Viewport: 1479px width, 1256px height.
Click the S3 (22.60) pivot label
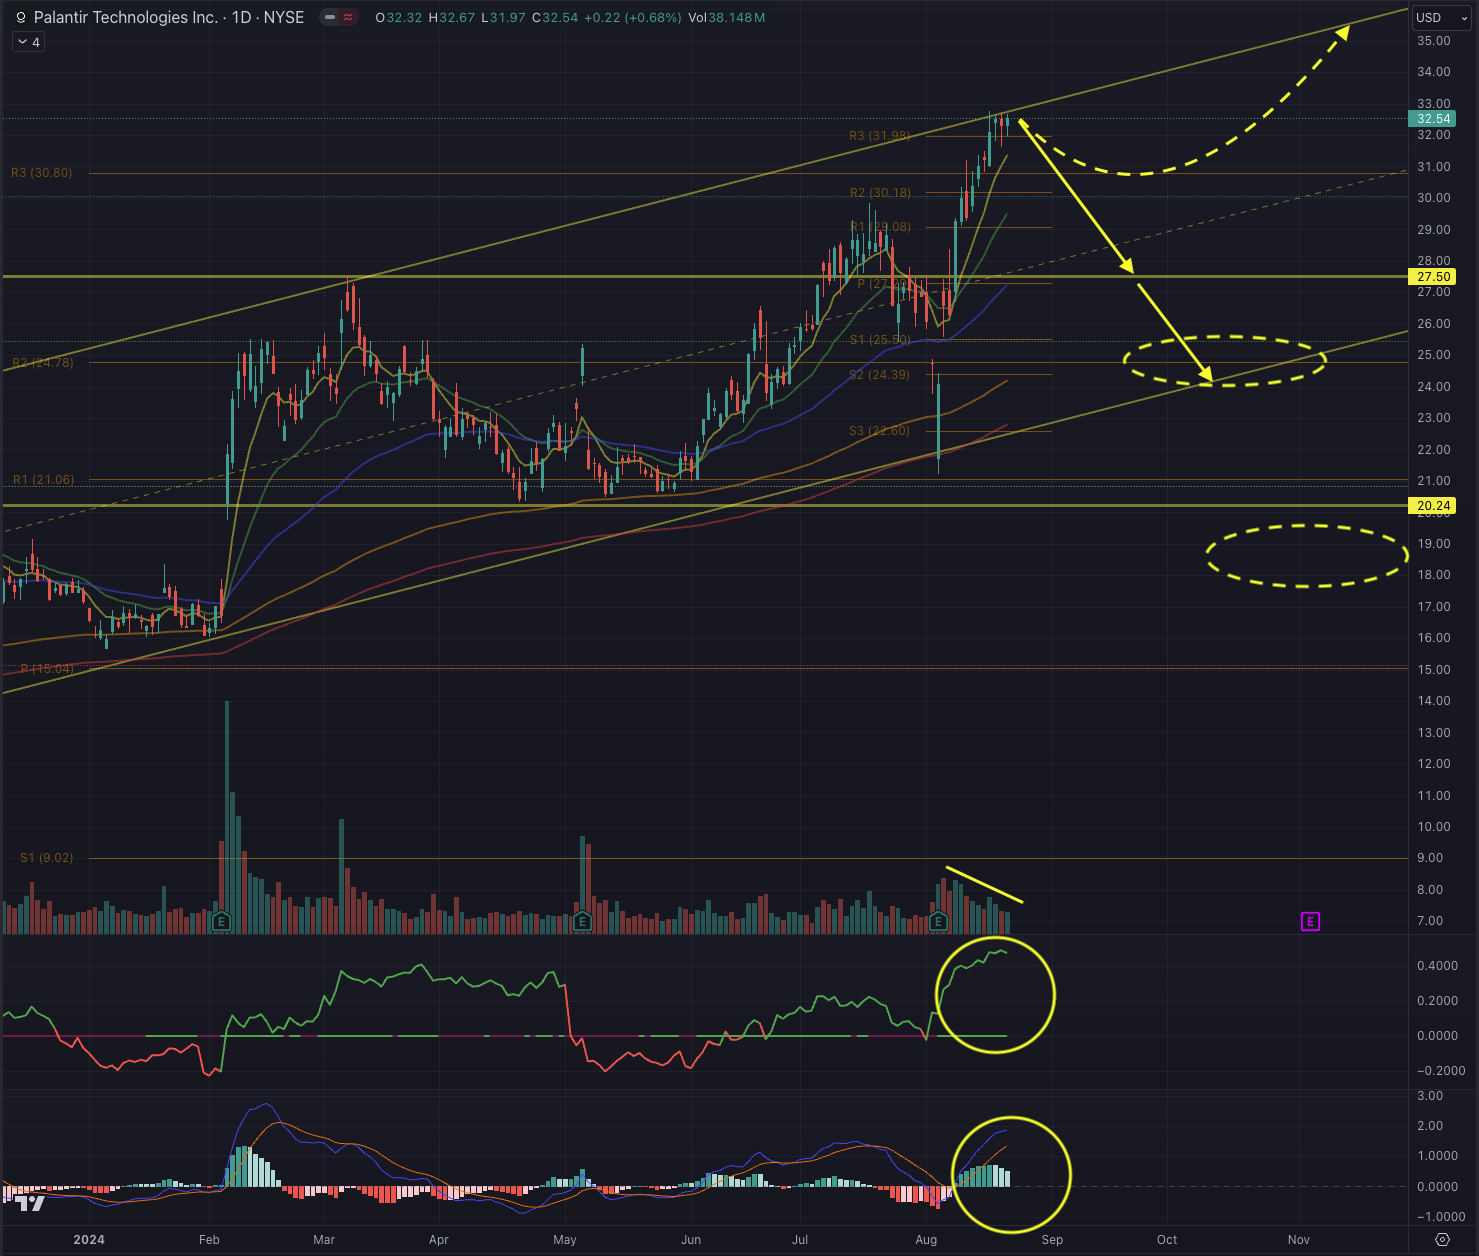pyautogui.click(x=879, y=431)
